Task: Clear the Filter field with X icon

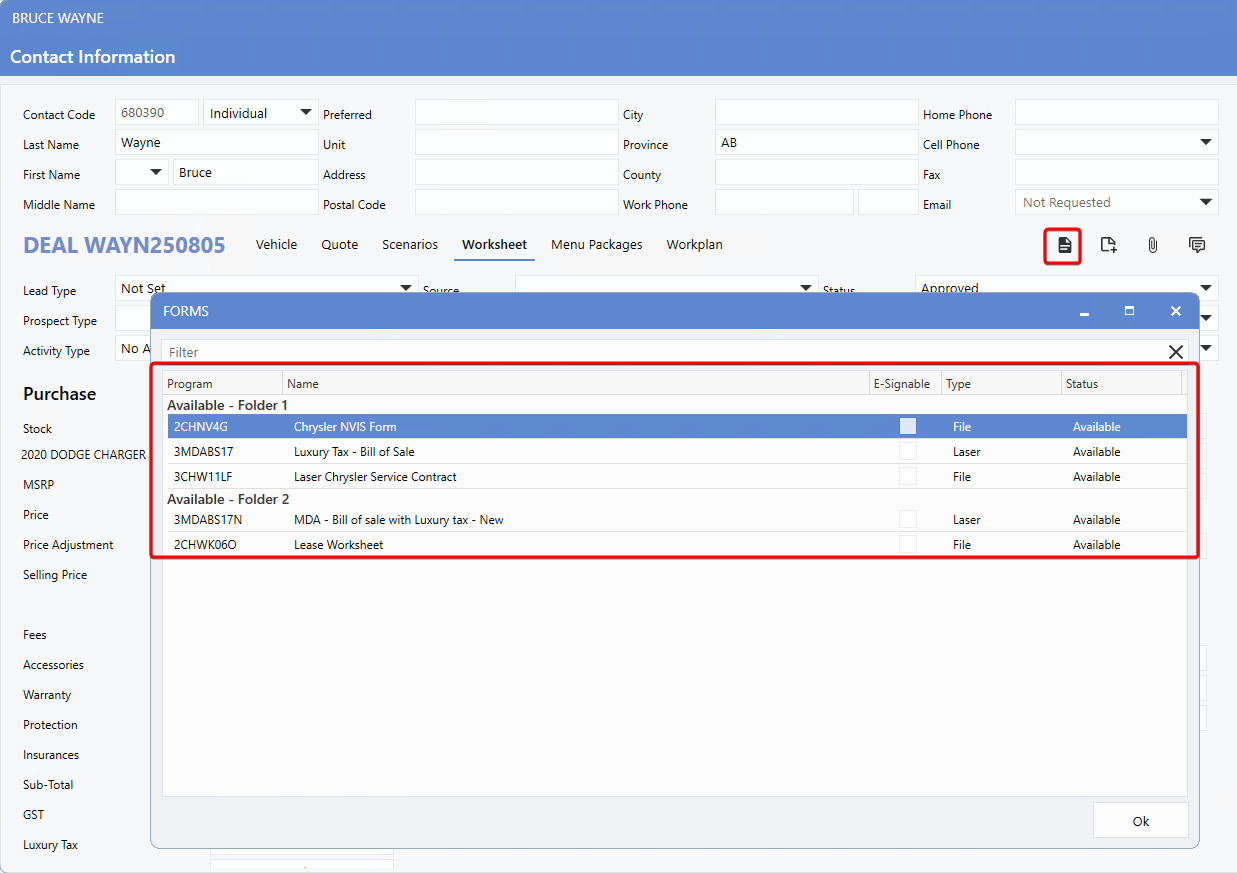Action: (1176, 352)
